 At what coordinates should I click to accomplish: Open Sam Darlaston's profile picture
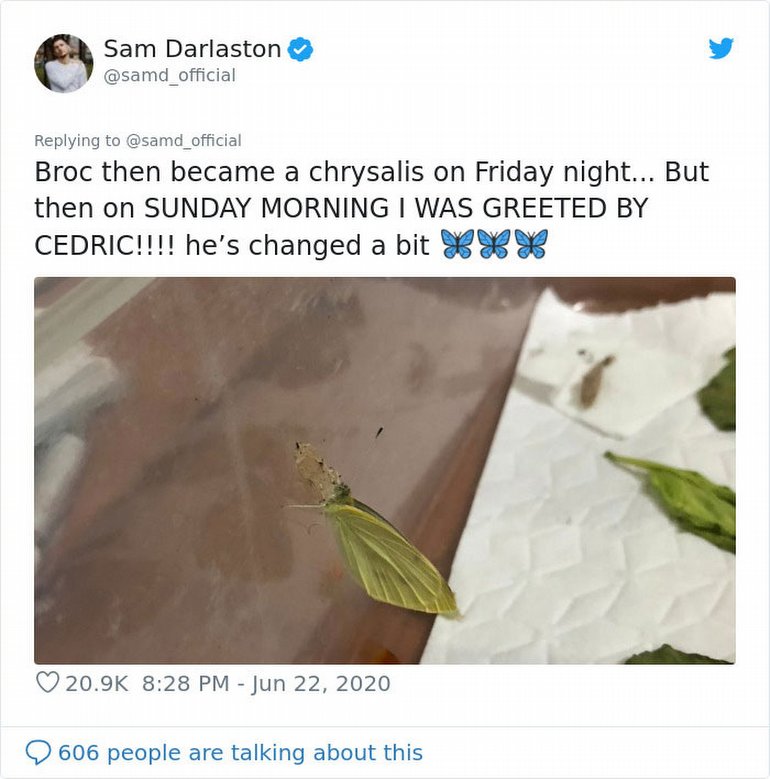(x=63, y=63)
